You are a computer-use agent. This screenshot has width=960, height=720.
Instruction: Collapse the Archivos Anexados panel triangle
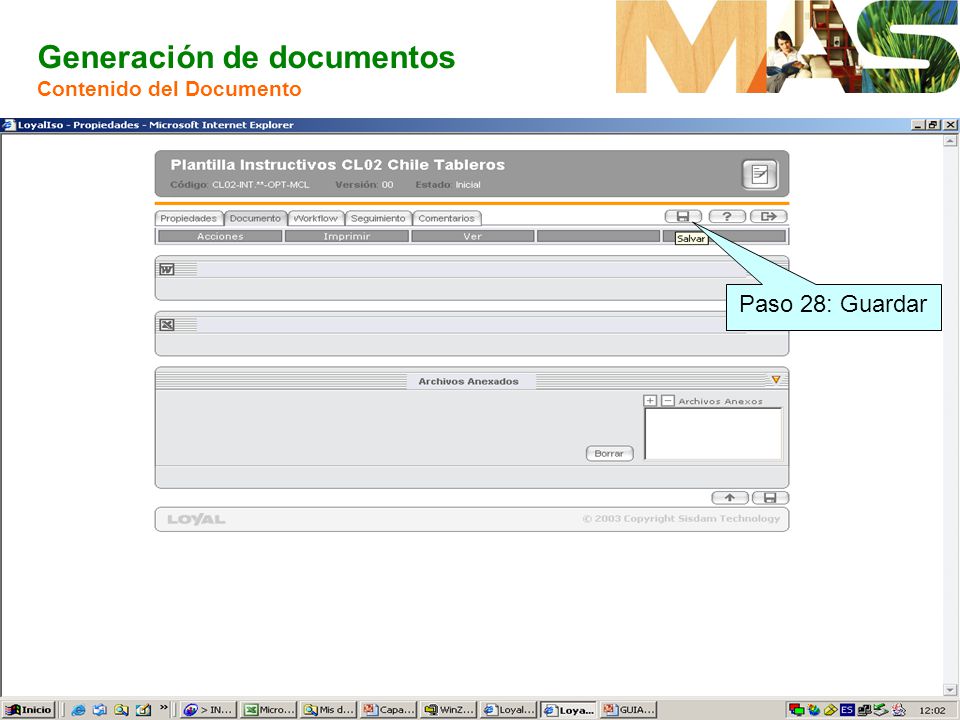tap(776, 380)
